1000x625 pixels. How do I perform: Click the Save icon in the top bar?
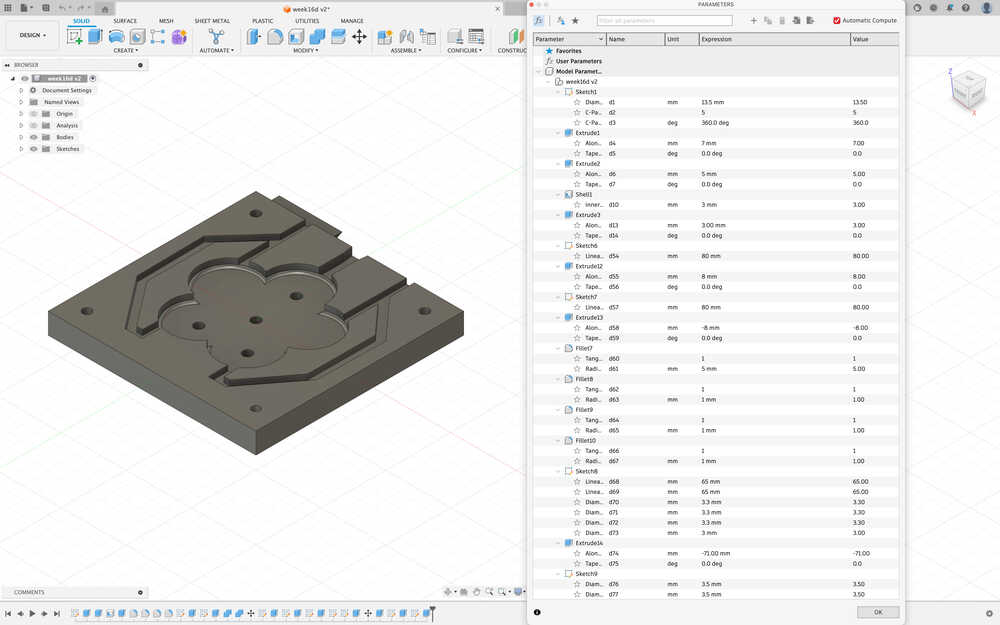point(46,8)
